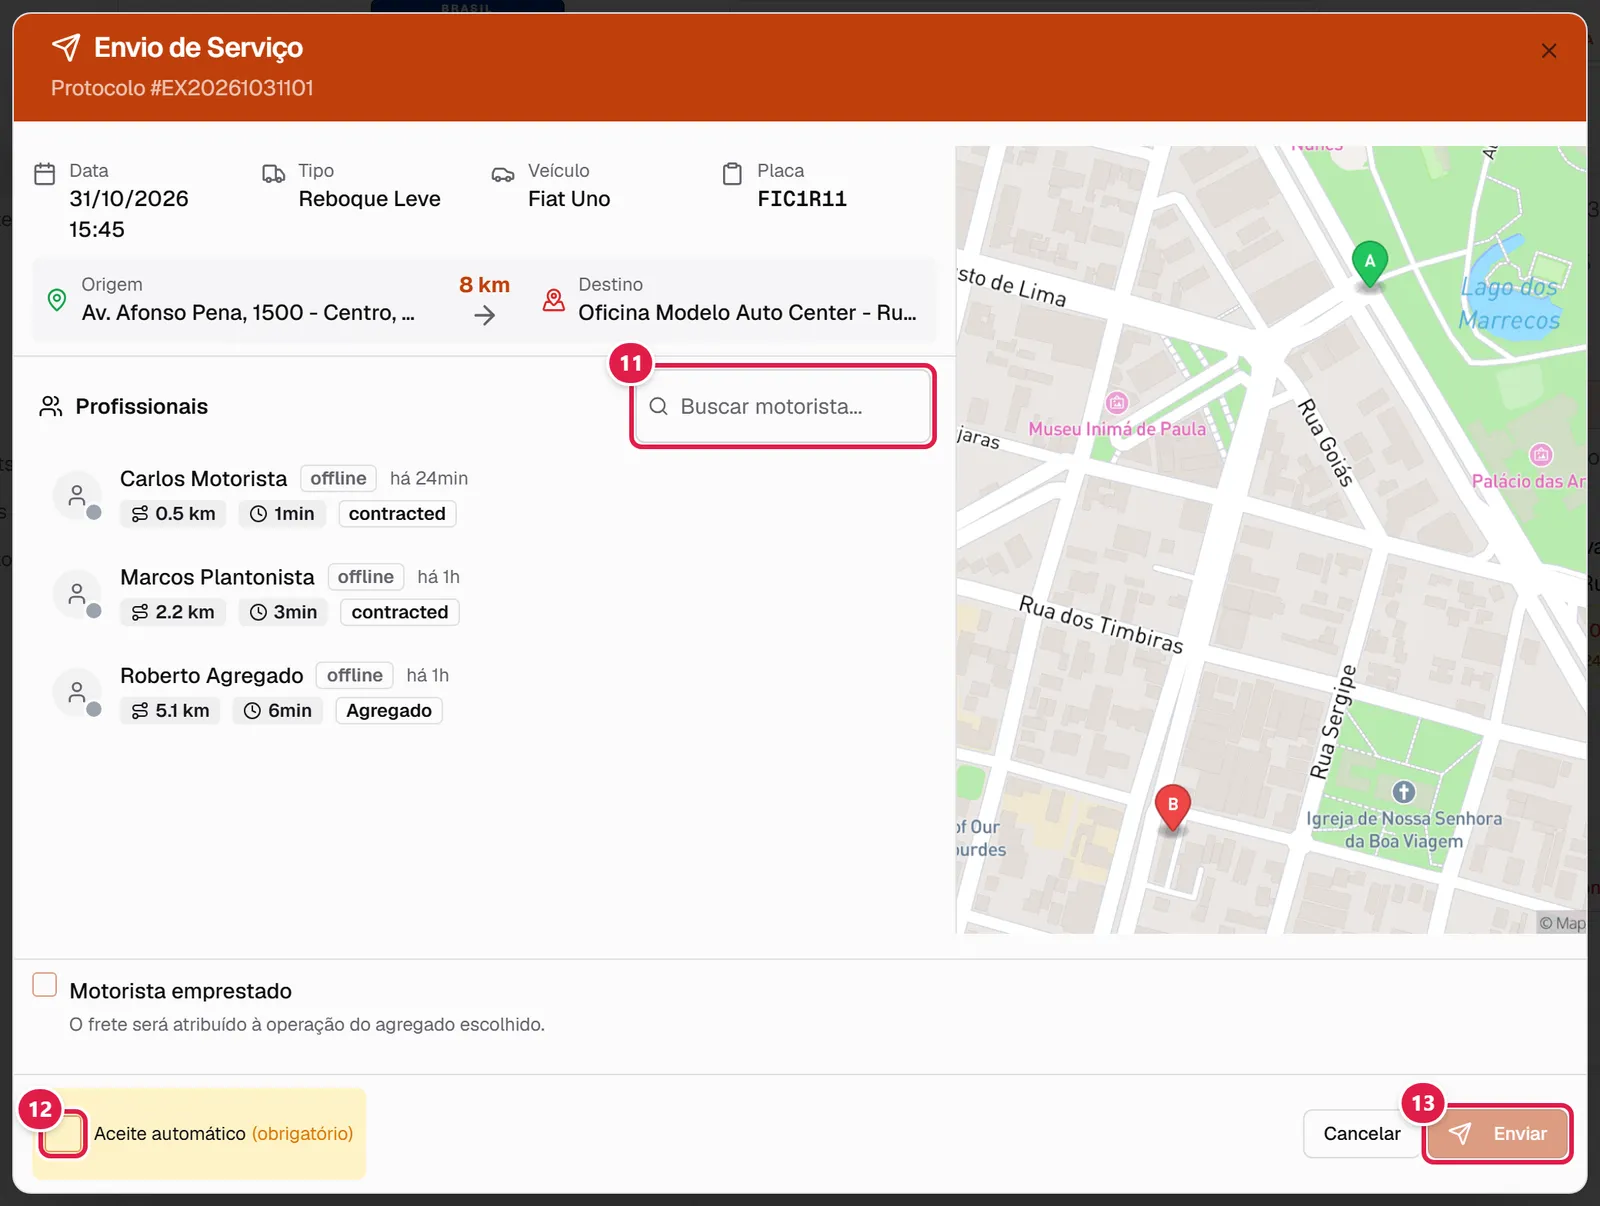Select Roberto Agregado avatar
This screenshot has height=1206, width=1600.
tap(77, 692)
